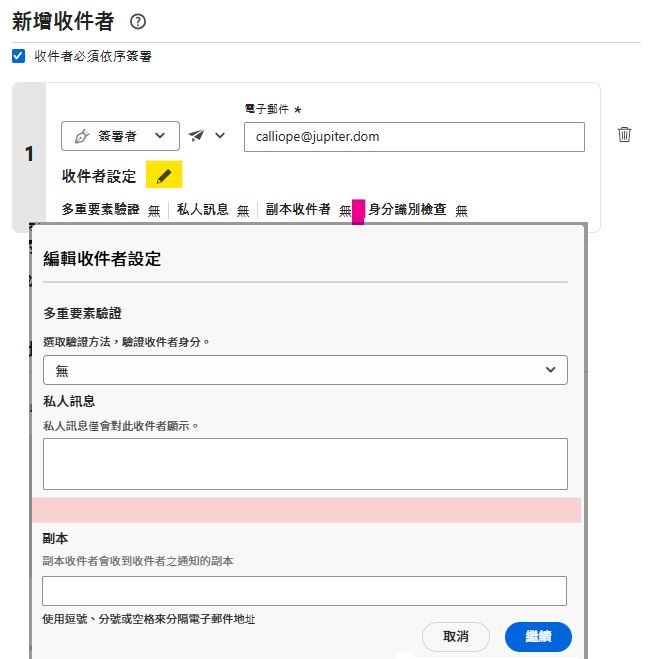This screenshot has width=650, height=659.
Task: Open the verification method dropdown showing 無
Action: point(305,370)
